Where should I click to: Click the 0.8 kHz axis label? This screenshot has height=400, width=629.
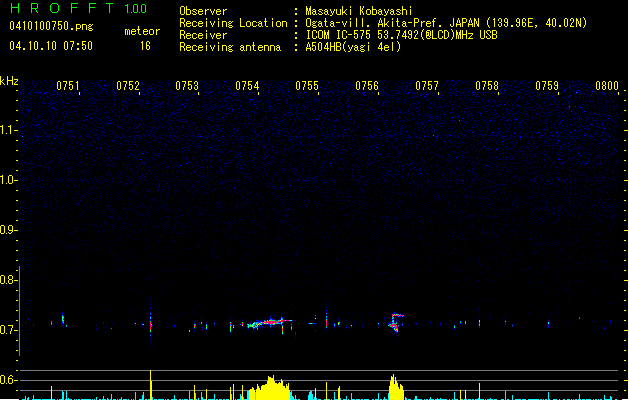point(8,280)
